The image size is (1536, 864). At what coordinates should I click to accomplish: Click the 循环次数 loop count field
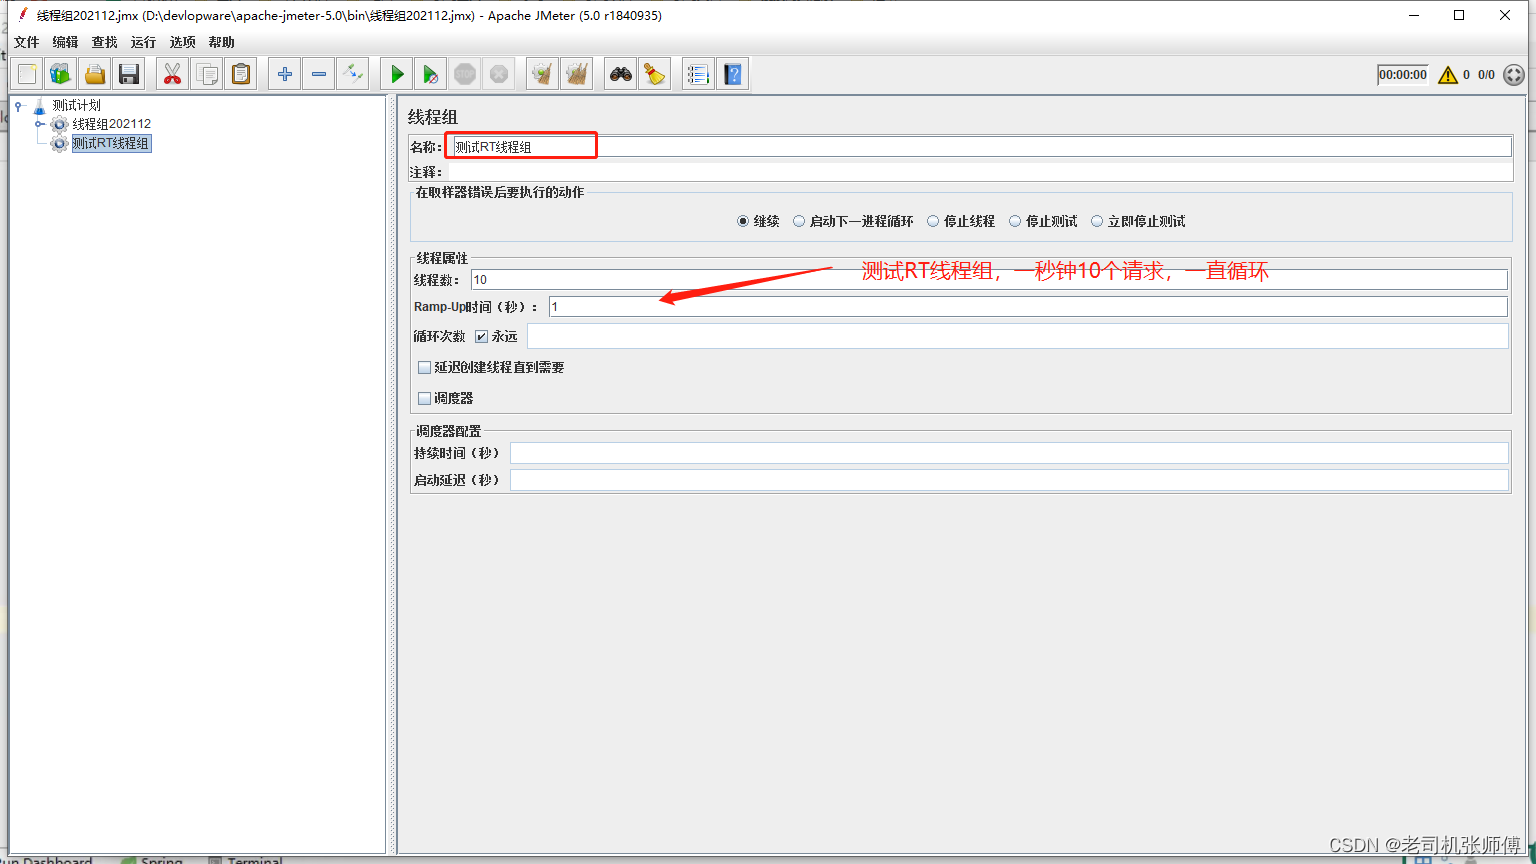click(x=1017, y=336)
